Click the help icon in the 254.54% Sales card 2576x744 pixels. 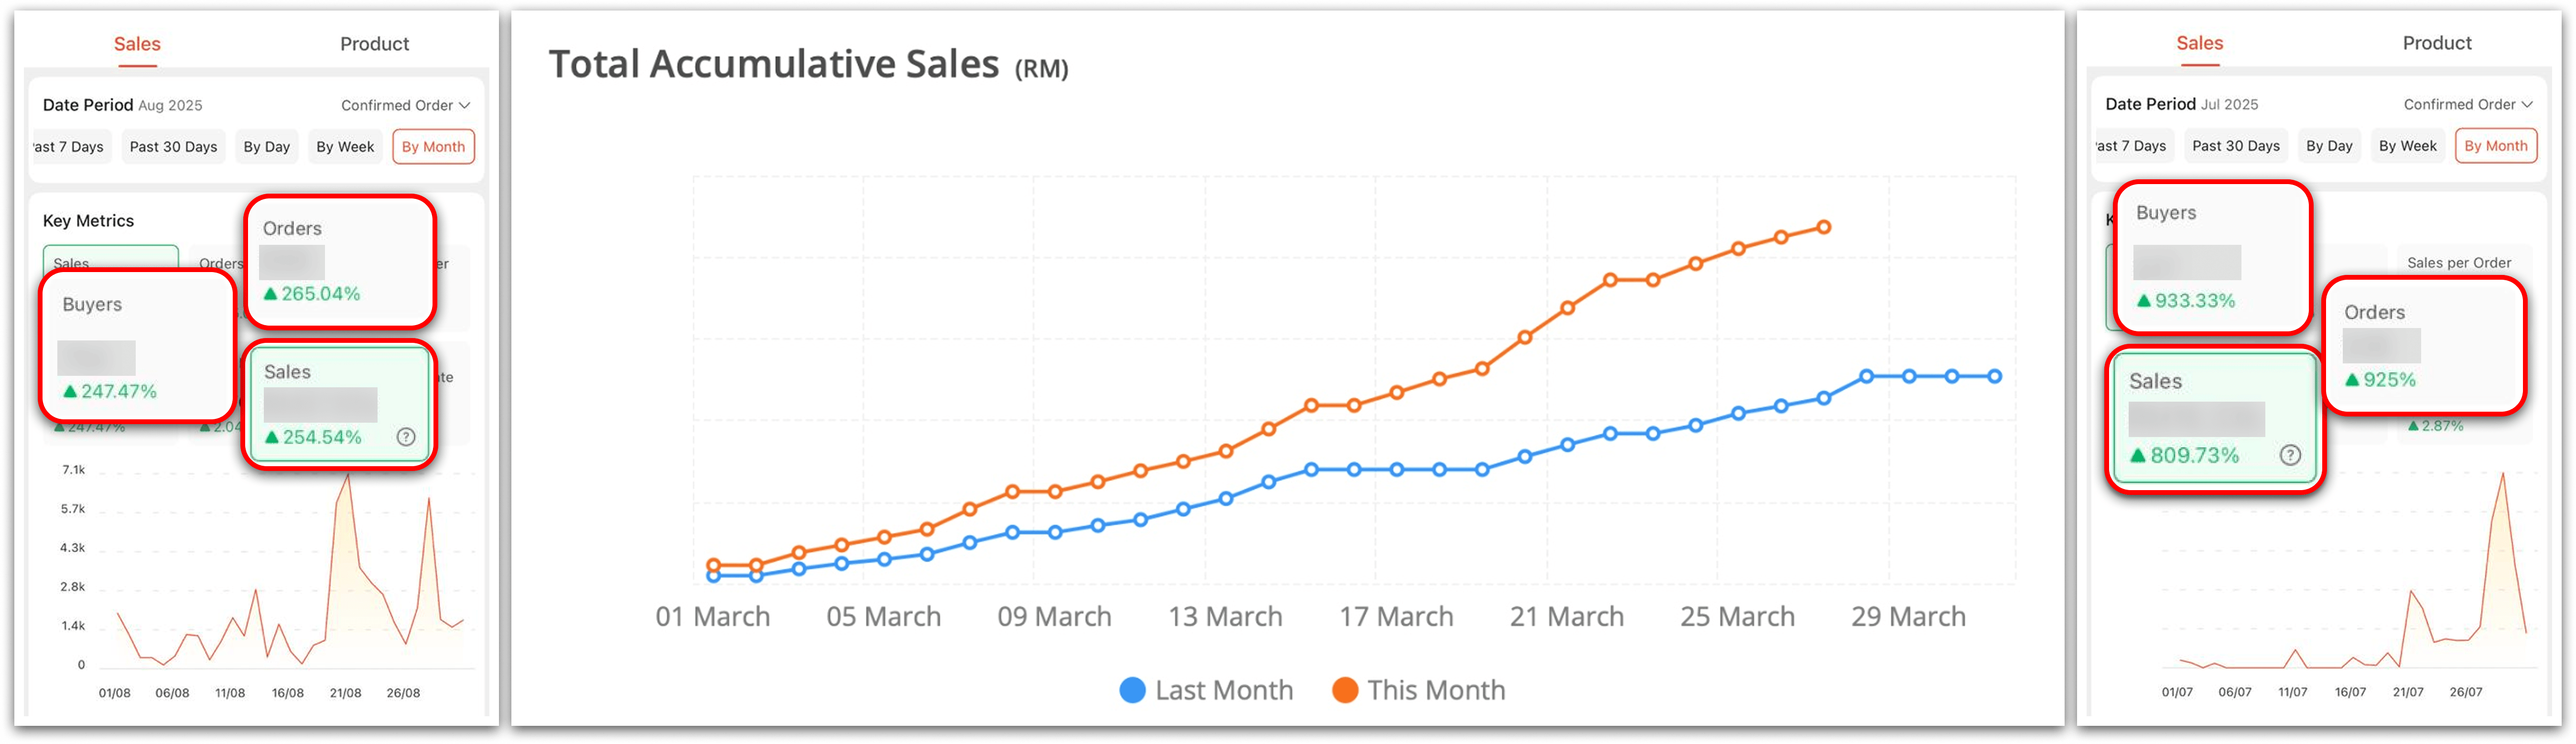[x=406, y=437]
